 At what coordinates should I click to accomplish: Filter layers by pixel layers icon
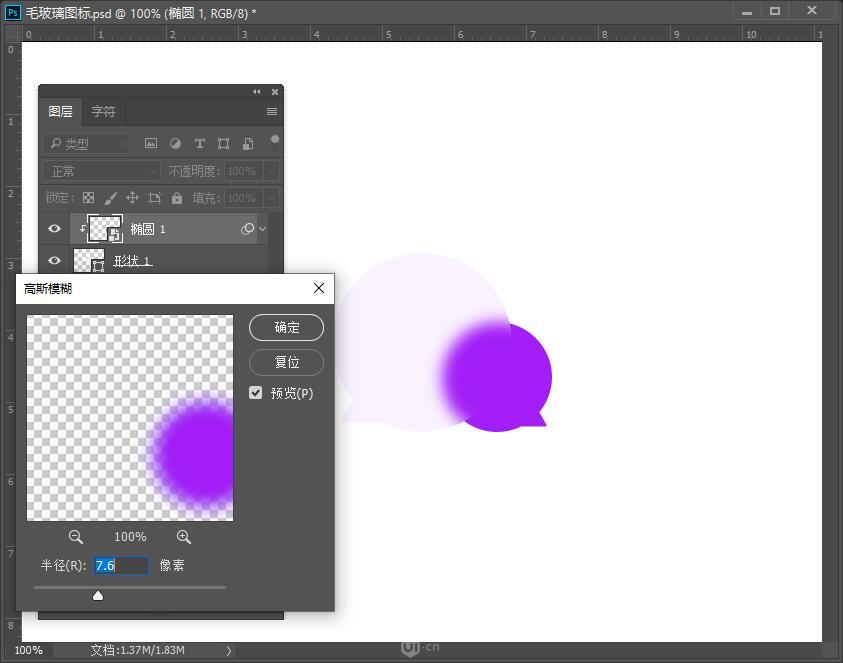tap(151, 143)
